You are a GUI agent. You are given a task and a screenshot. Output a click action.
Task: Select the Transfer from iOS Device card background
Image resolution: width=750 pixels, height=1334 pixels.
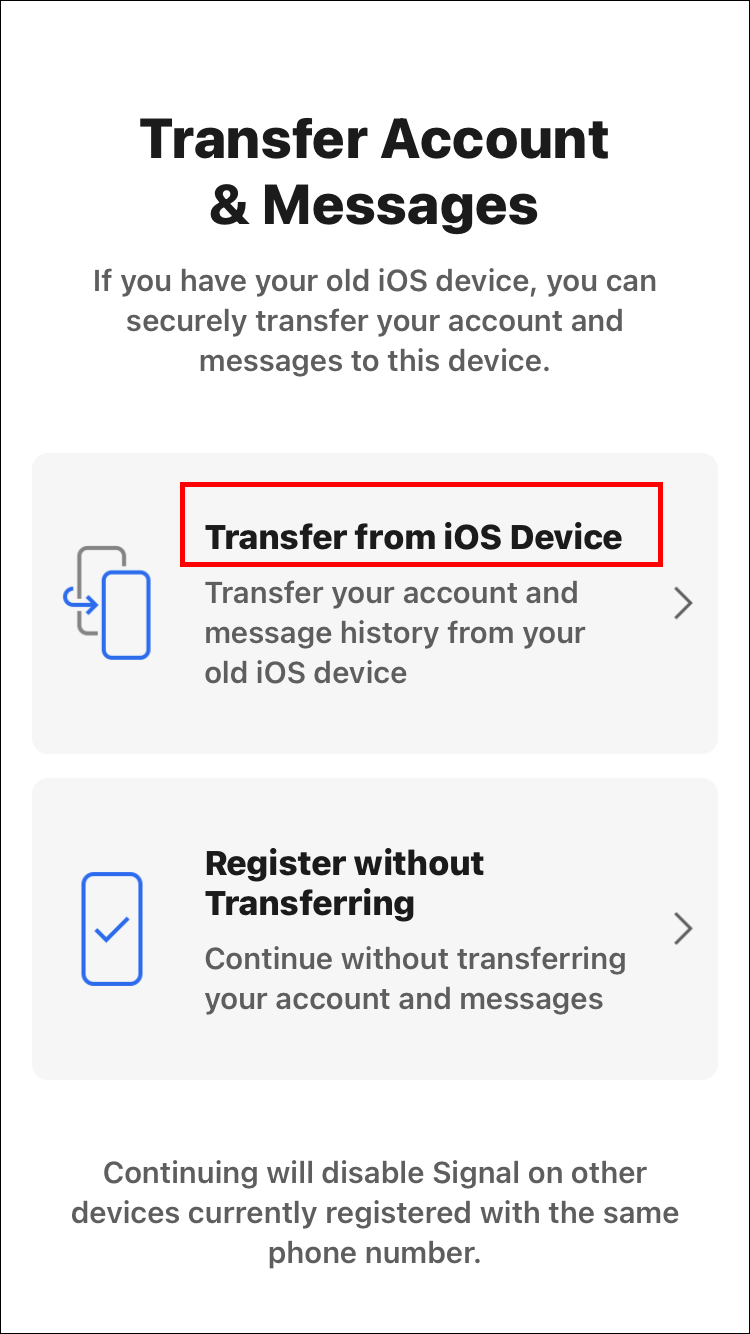point(375,603)
